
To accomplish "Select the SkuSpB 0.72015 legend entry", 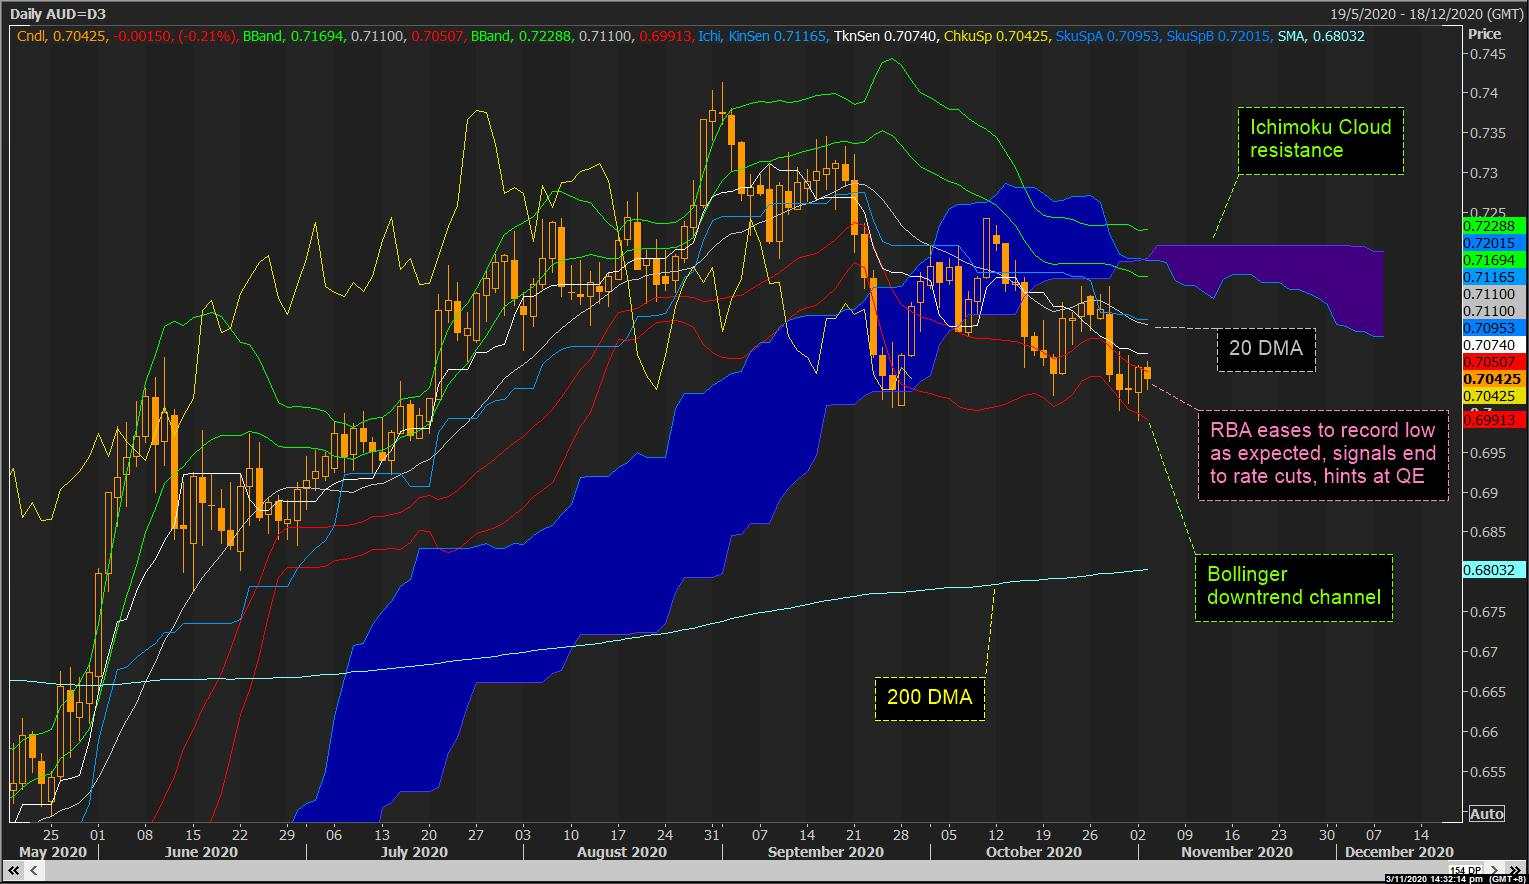I will click(x=1220, y=36).
